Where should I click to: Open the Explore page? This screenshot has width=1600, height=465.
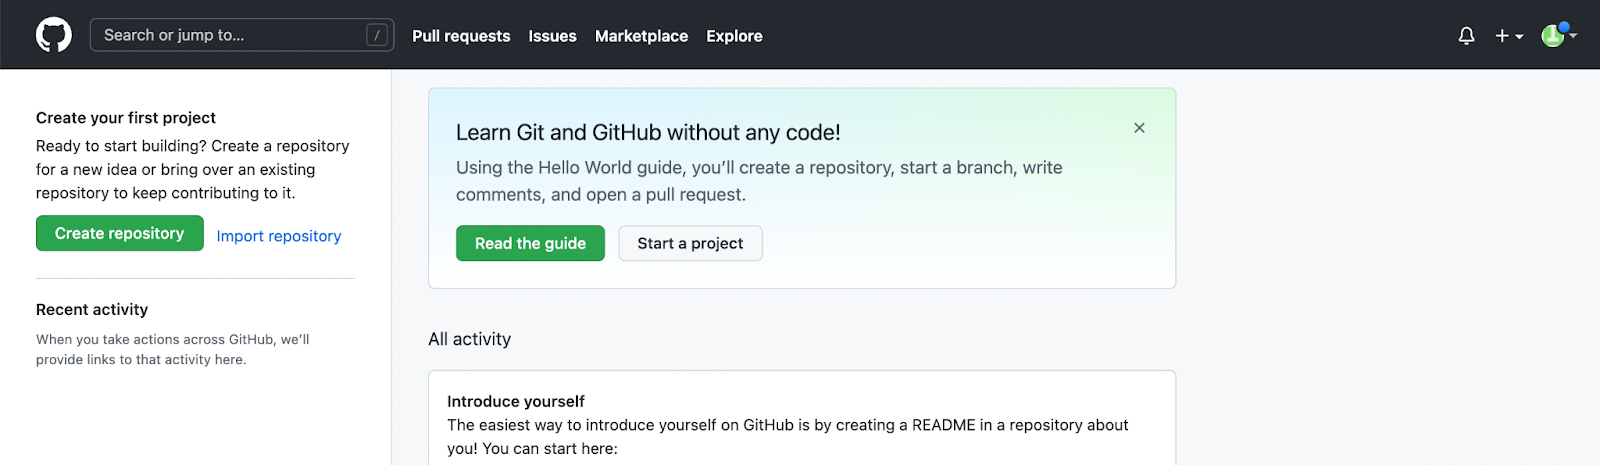734,36
